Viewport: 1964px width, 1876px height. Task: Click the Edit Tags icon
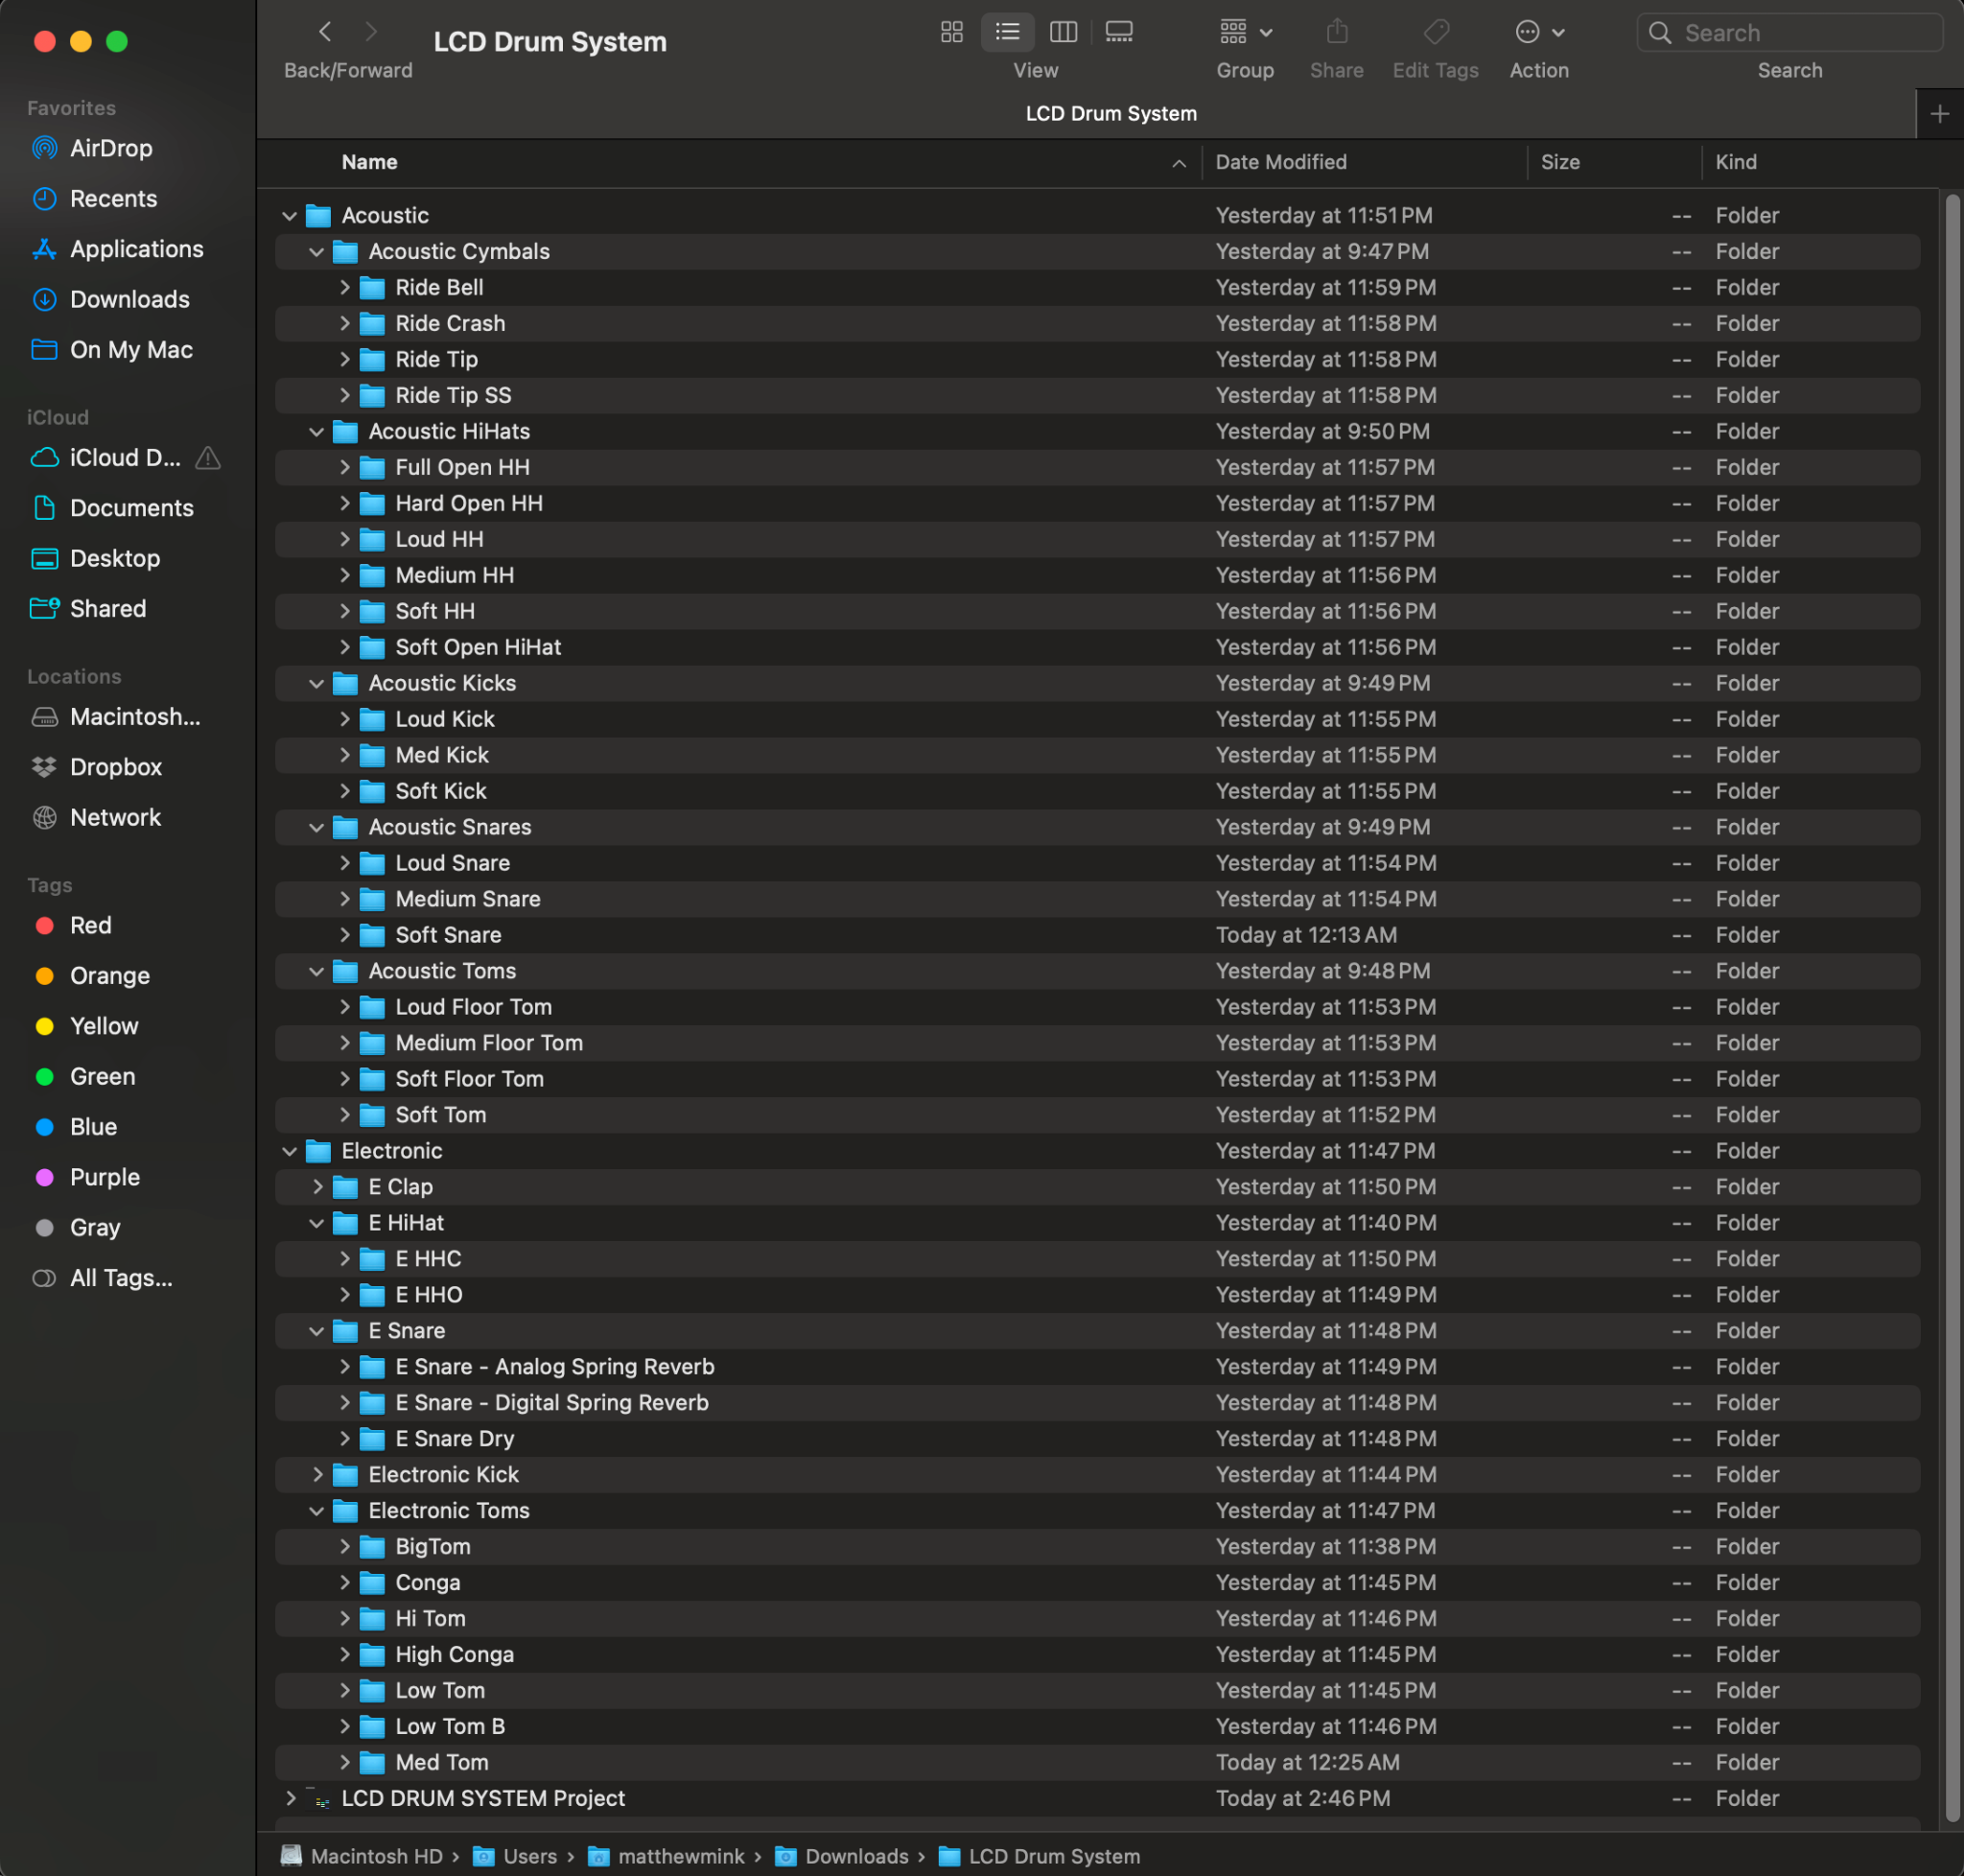point(1436,32)
